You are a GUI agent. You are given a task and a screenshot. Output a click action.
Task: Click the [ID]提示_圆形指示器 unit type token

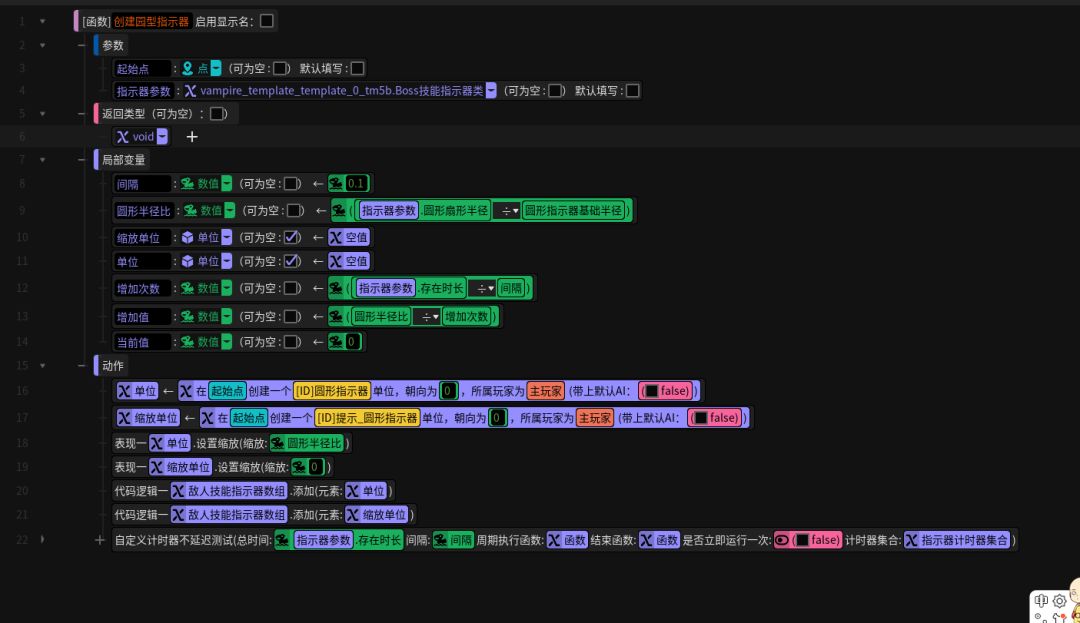pyautogui.click(x=367, y=418)
